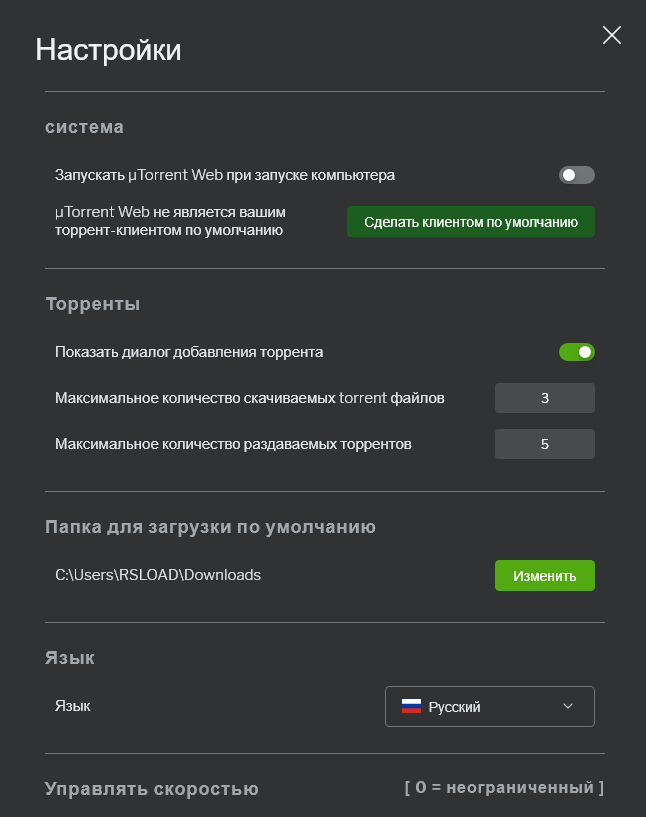Click the Управлять скоростью section heading
646x817 pixels.
coord(152,789)
